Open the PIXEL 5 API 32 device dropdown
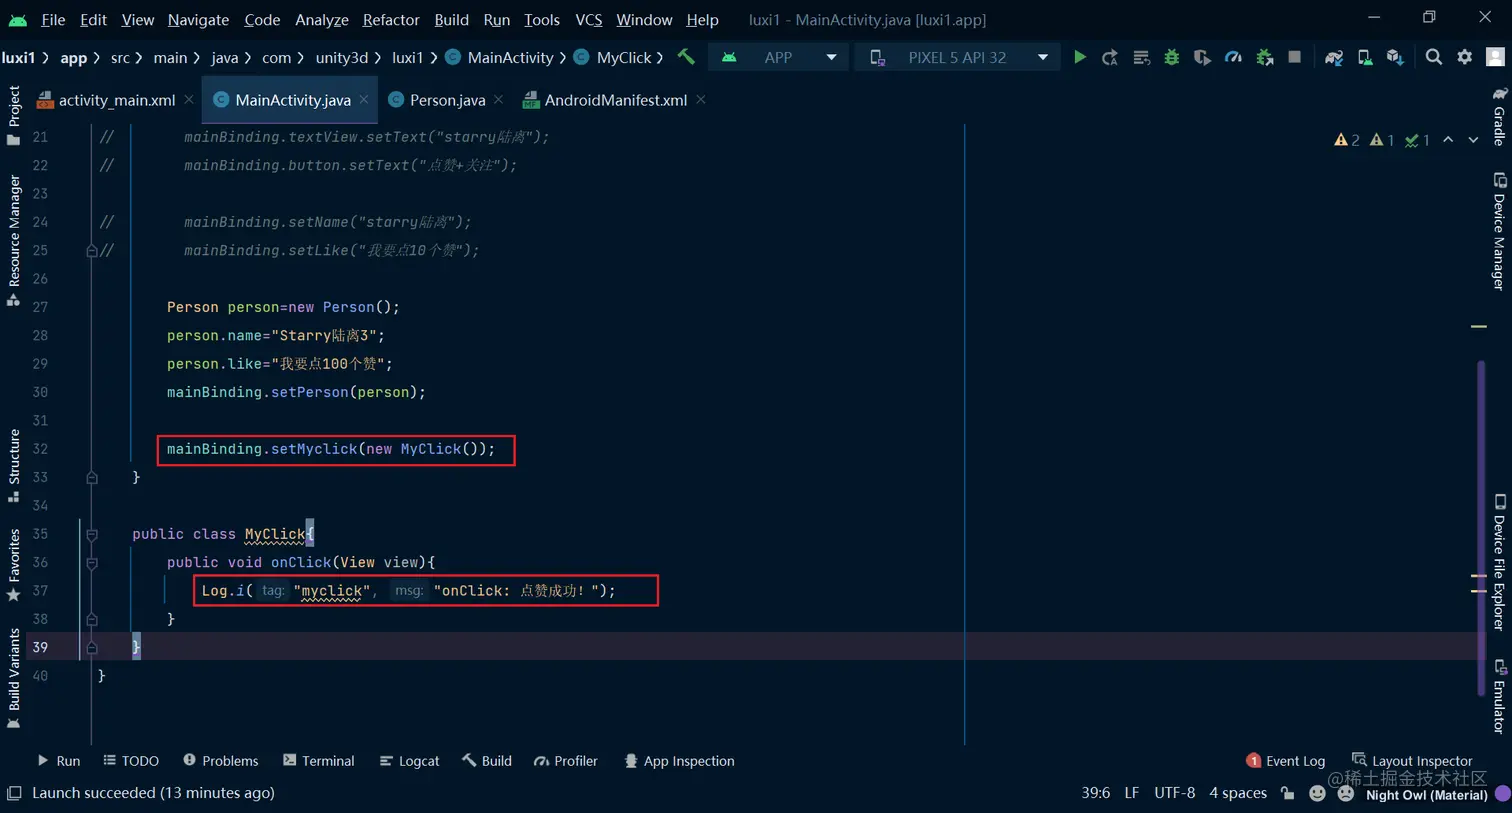The image size is (1512, 813). pyautogui.click(x=958, y=58)
